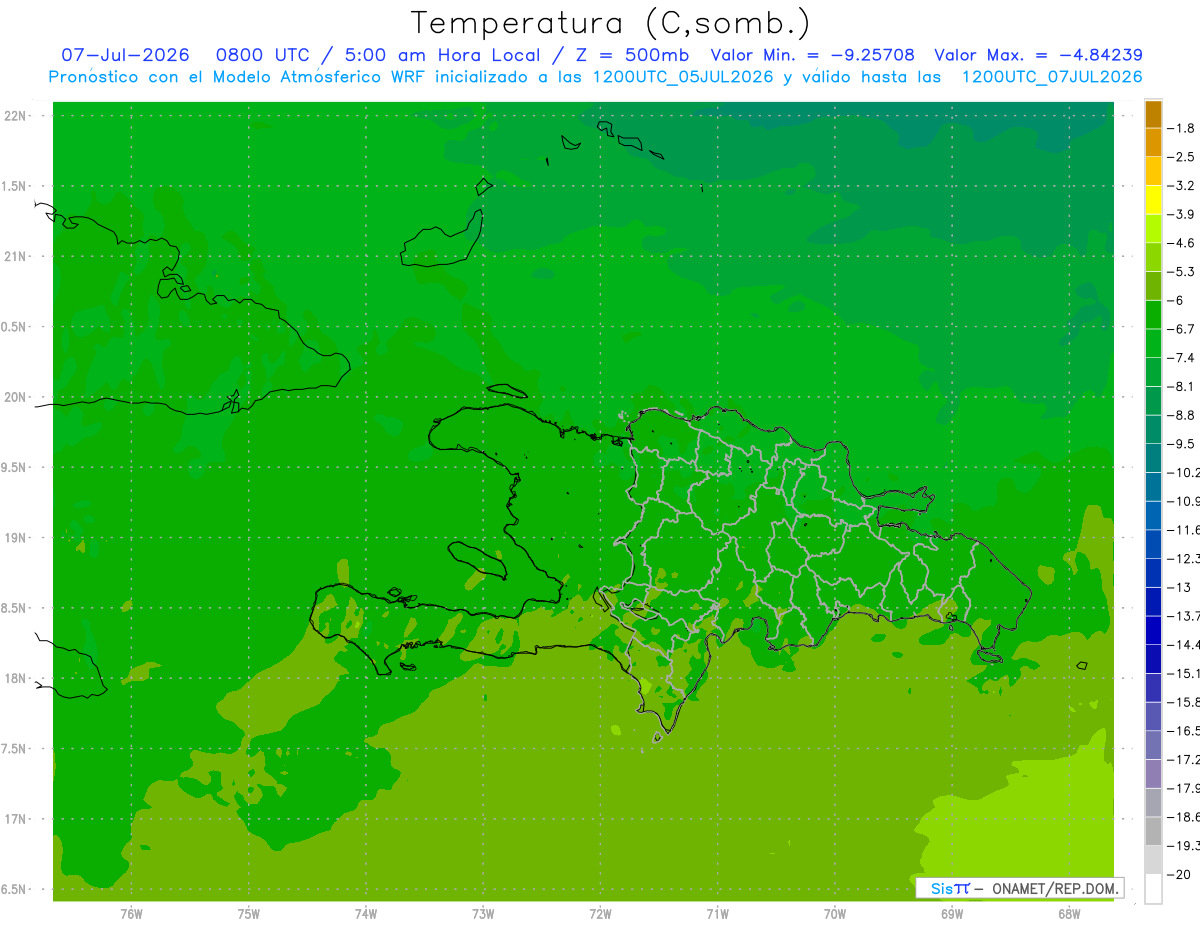Click the 'Temperatura (C,somb.)' title

(x=610, y=24)
